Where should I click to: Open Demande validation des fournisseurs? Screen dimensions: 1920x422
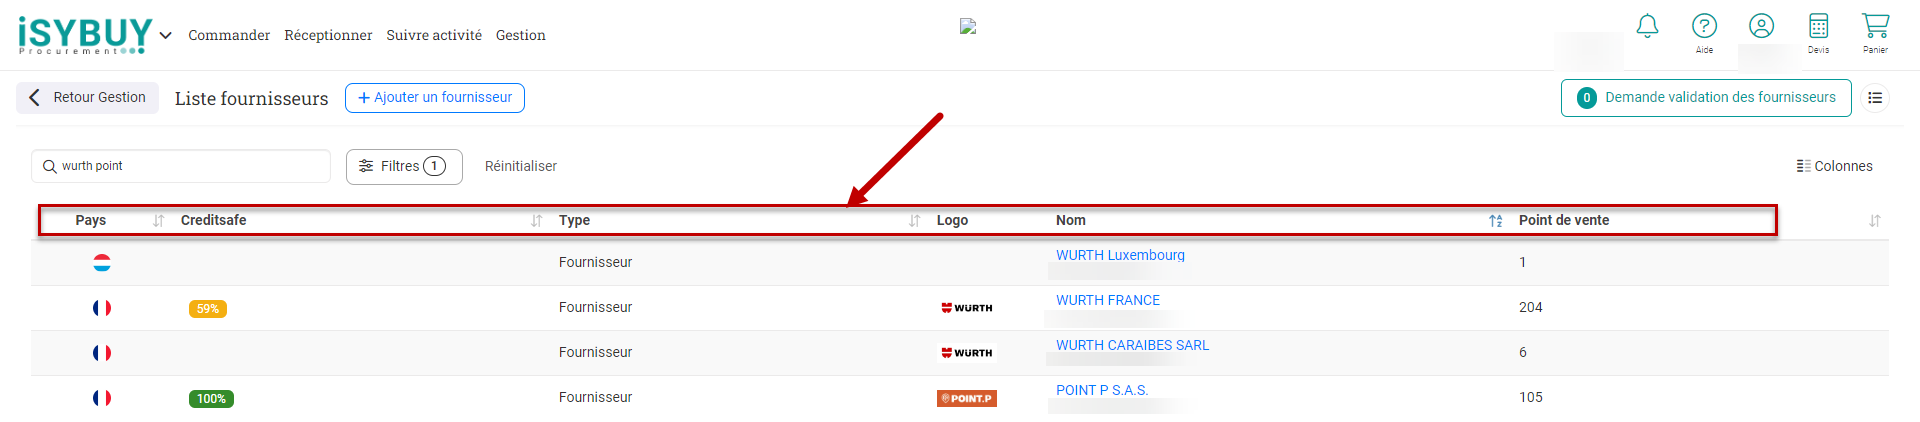[1706, 98]
